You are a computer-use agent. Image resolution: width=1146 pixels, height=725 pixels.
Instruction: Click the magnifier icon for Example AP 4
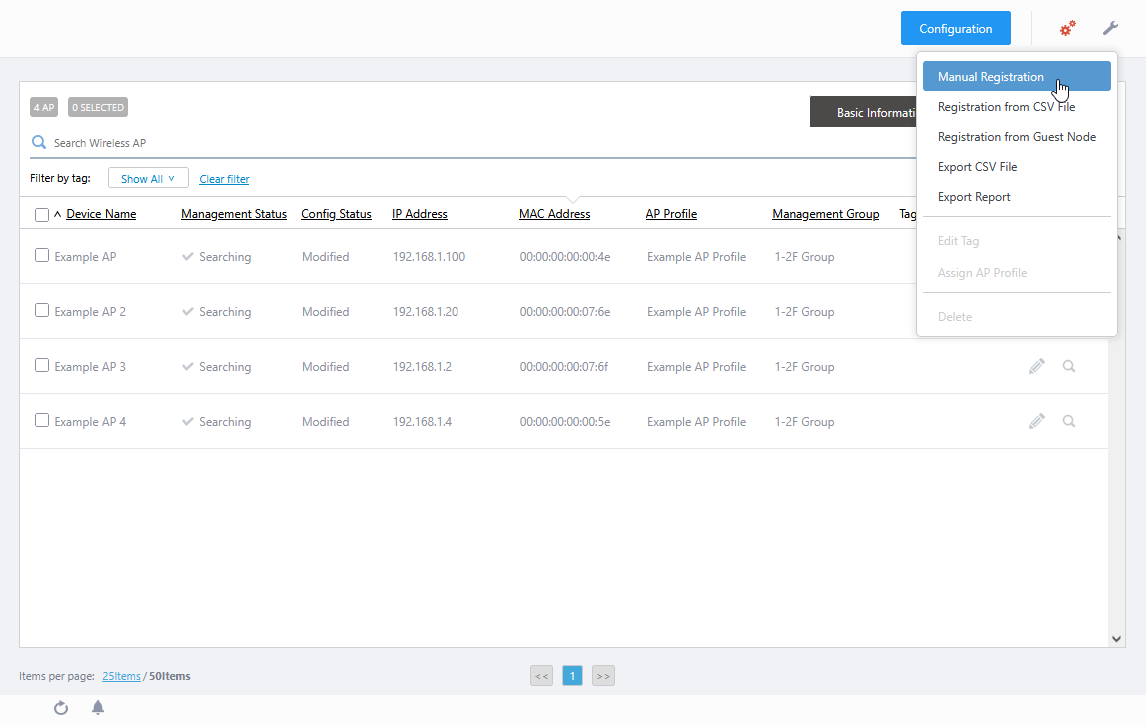click(x=1069, y=422)
